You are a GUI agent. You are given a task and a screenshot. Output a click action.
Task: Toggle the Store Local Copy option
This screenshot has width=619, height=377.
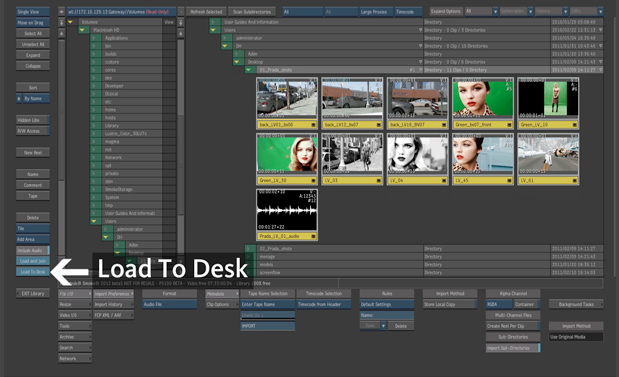[450, 304]
